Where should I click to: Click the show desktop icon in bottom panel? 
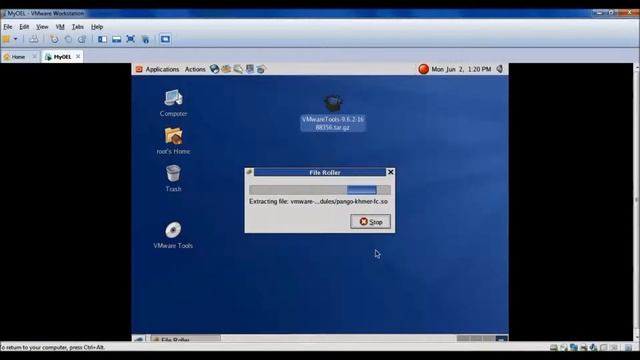[139, 339]
